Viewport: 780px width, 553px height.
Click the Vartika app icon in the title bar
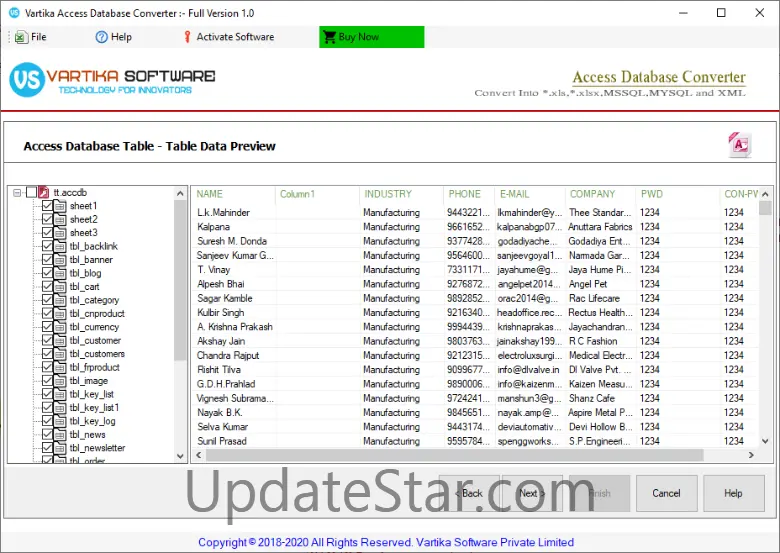[14, 13]
